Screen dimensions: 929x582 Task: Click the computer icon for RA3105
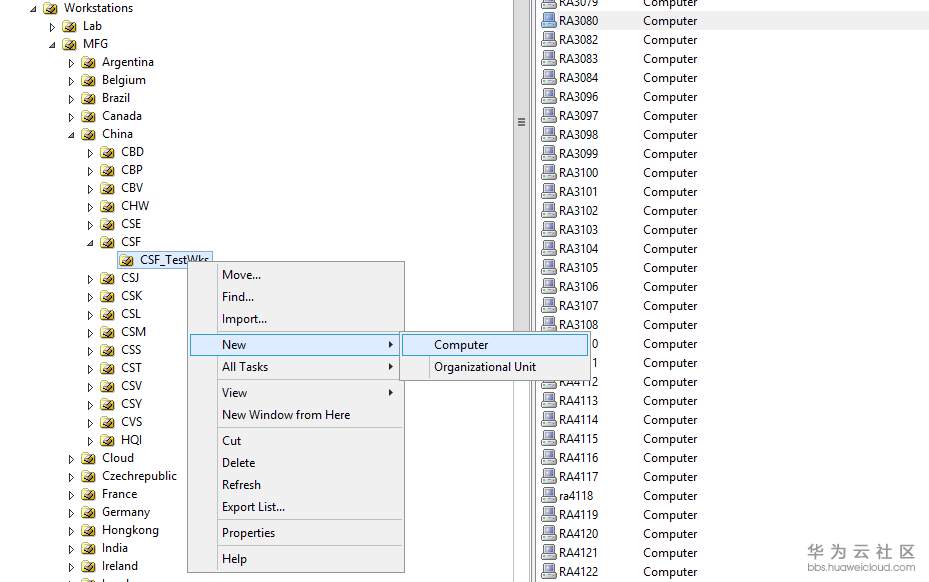[x=549, y=267]
